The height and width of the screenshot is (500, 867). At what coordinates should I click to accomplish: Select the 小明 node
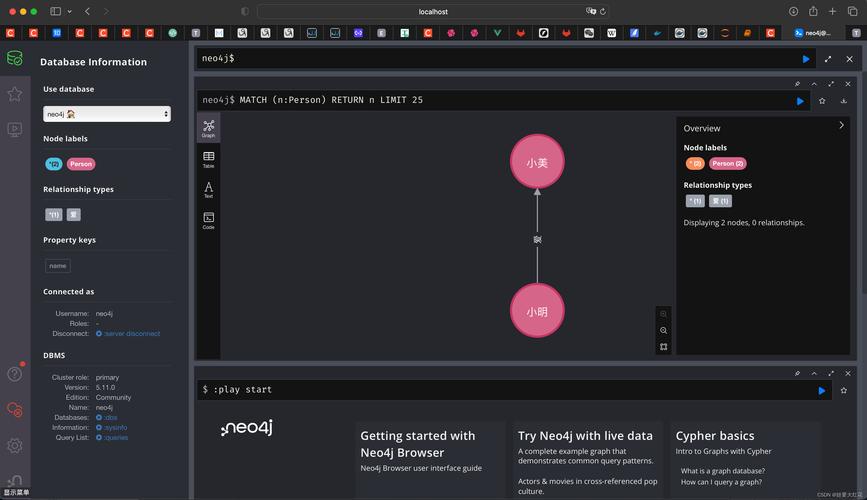(537, 311)
